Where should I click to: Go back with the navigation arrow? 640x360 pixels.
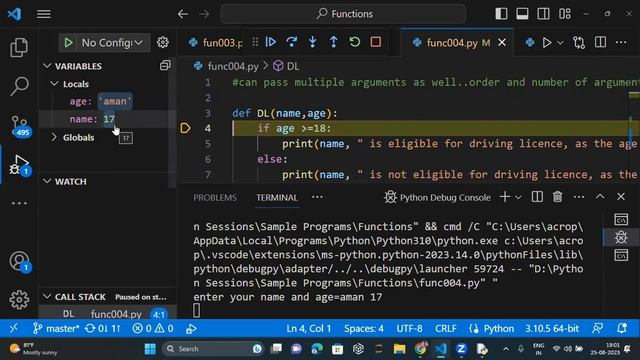click(x=183, y=14)
